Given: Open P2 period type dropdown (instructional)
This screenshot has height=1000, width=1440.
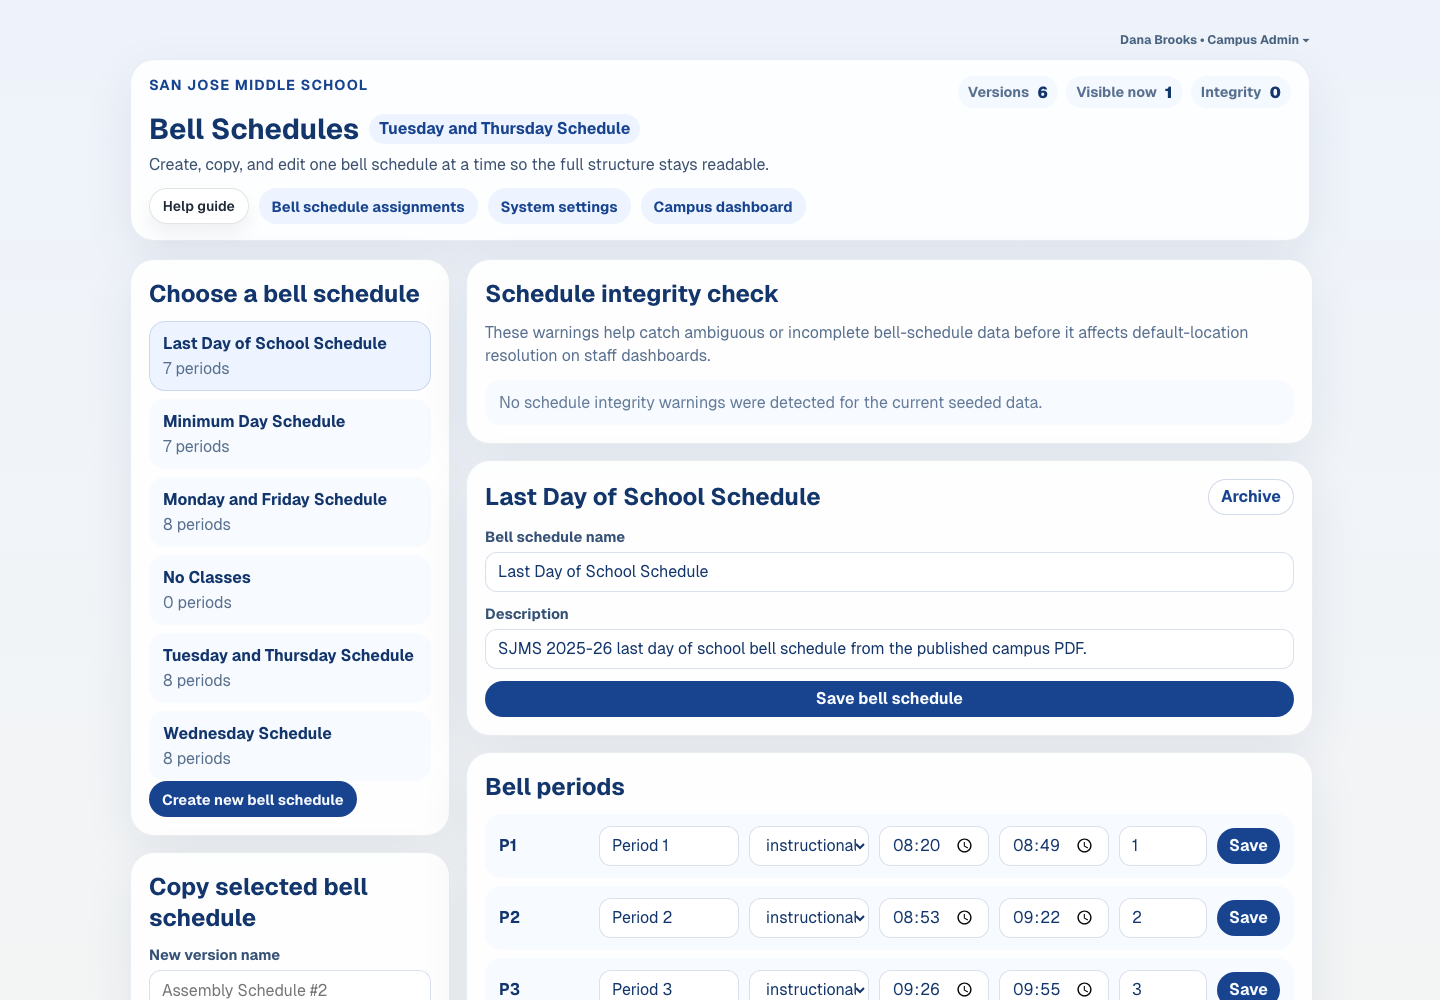Looking at the screenshot, I should 809,918.
